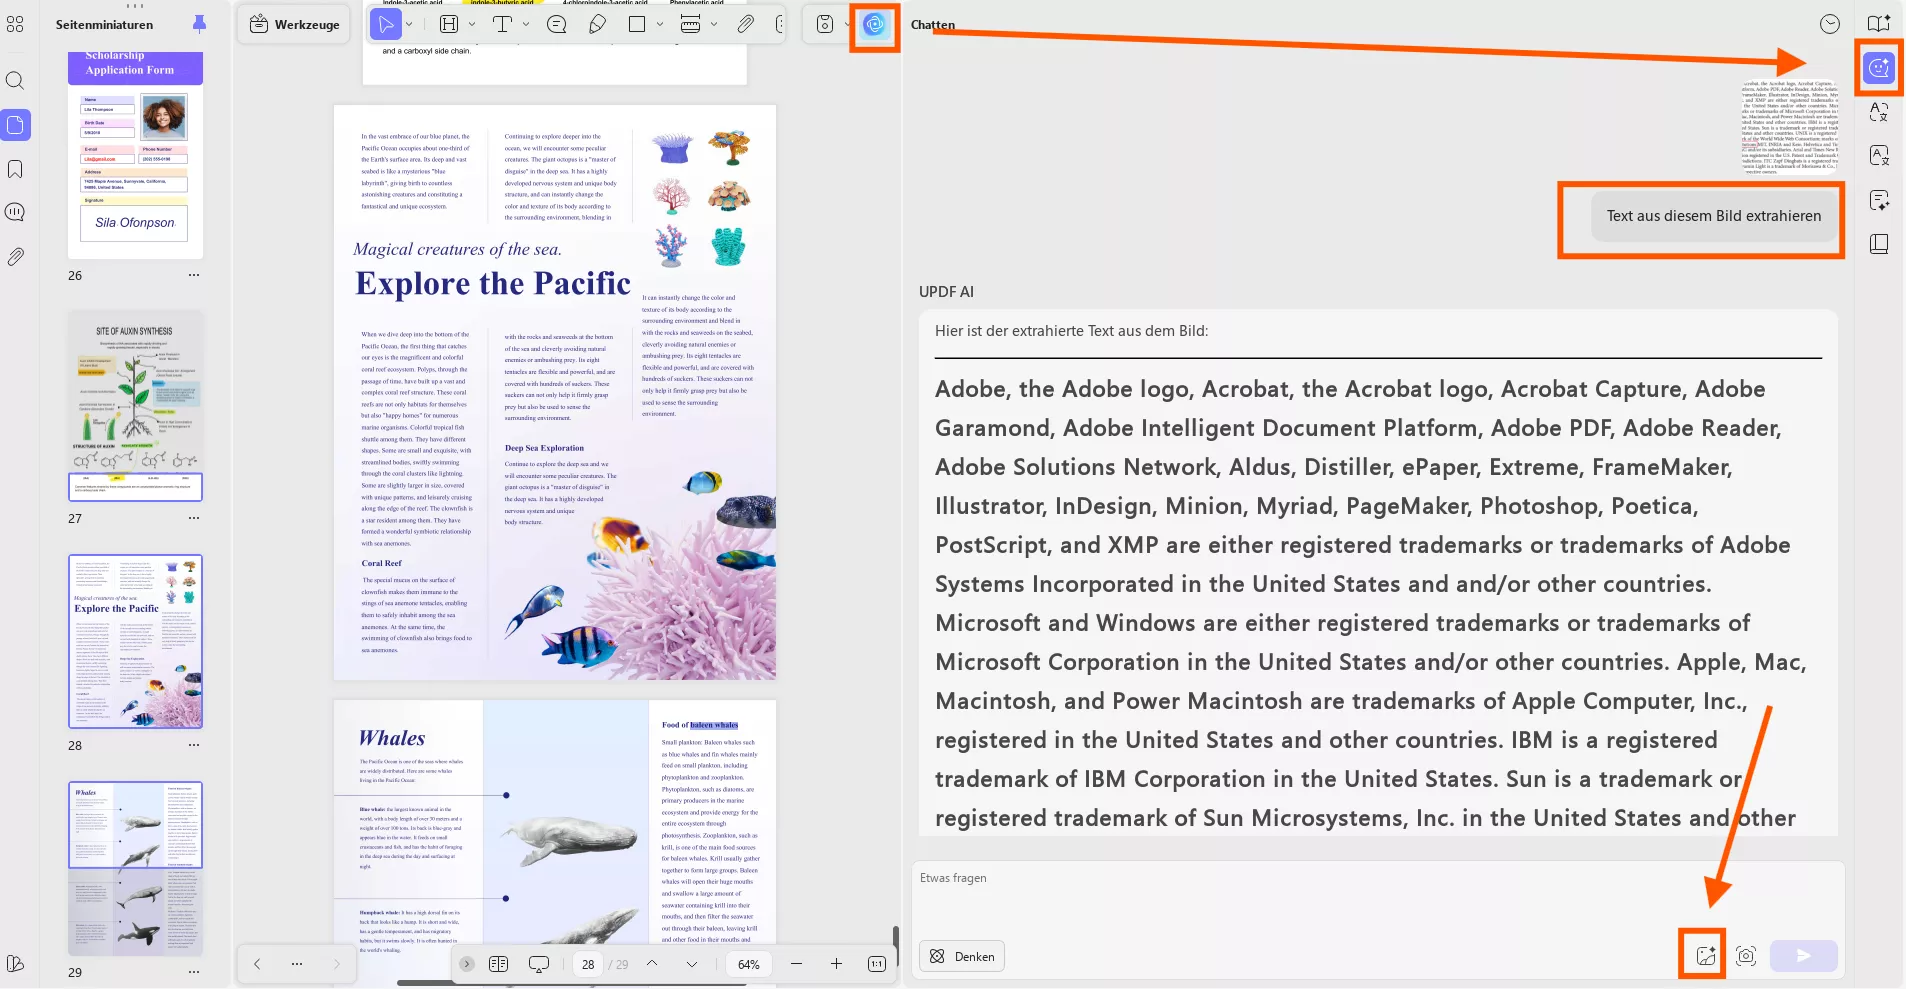This screenshot has width=1906, height=989.
Task: Toggle the Denken thinking mode button
Action: (962, 956)
